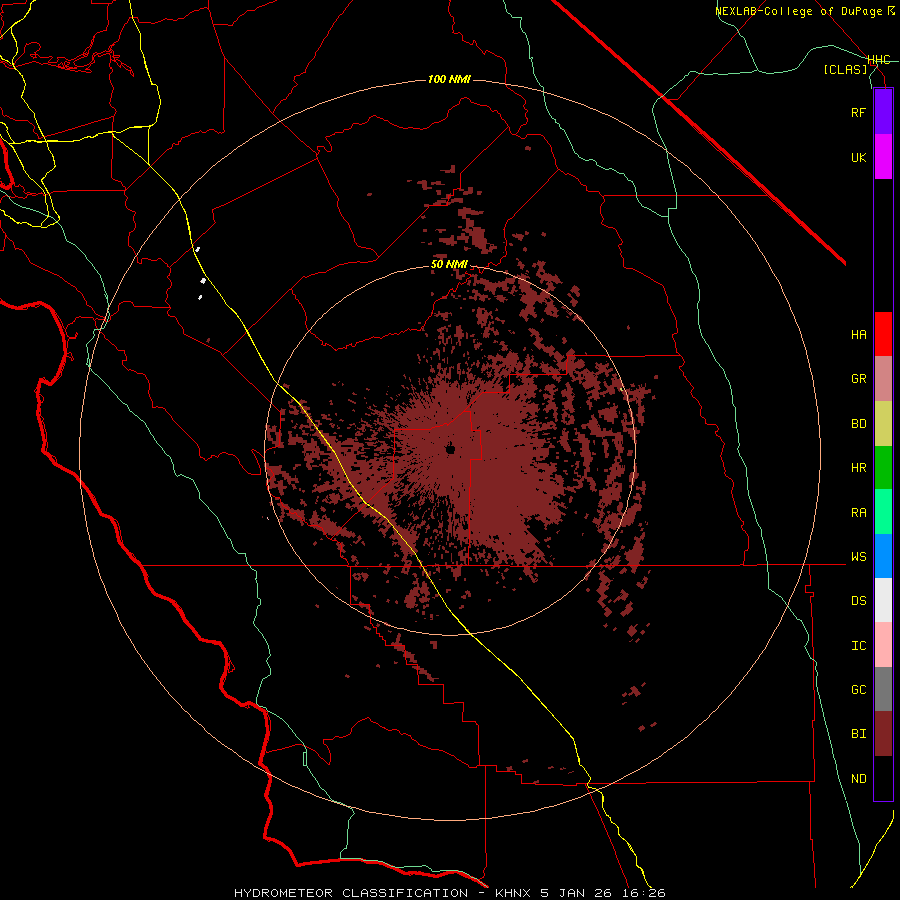Click the [CLAS] legend header
The height and width of the screenshot is (900, 900).
point(845,69)
